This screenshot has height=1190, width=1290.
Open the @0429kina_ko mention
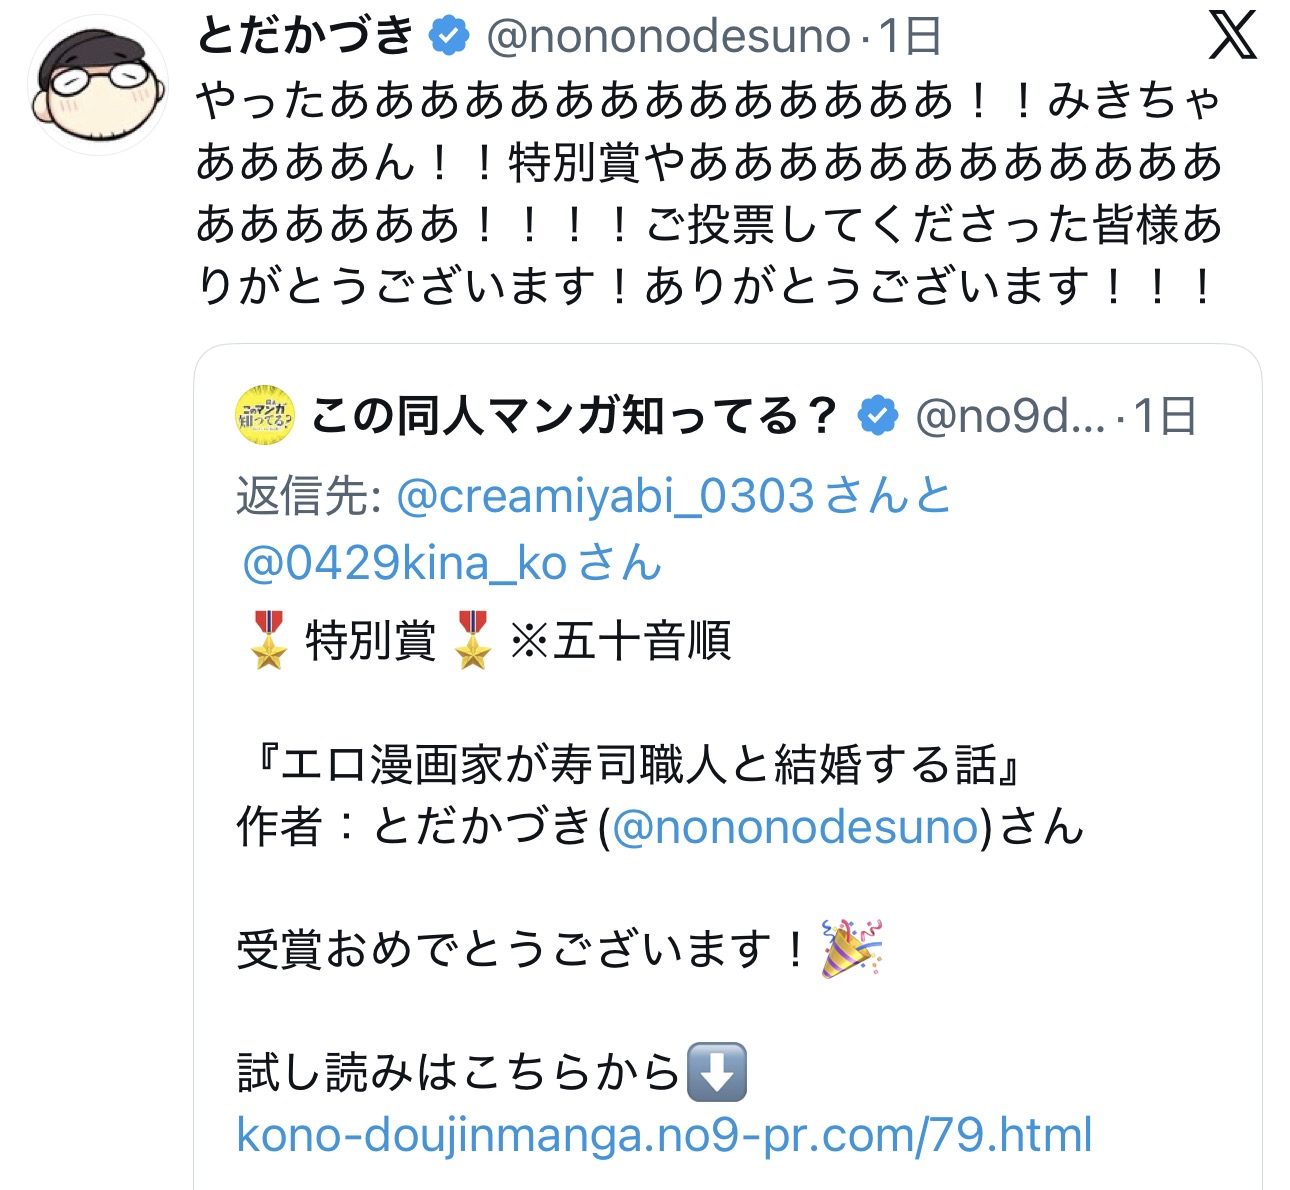[405, 563]
